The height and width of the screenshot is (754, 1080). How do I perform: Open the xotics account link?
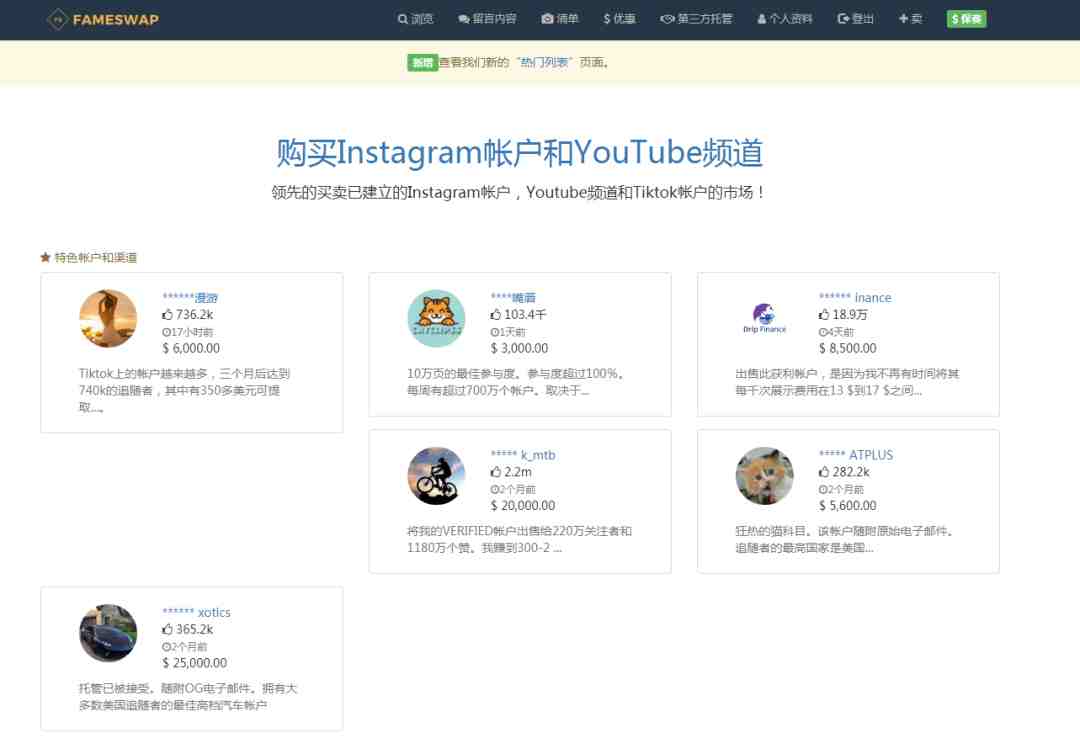[x=196, y=613]
